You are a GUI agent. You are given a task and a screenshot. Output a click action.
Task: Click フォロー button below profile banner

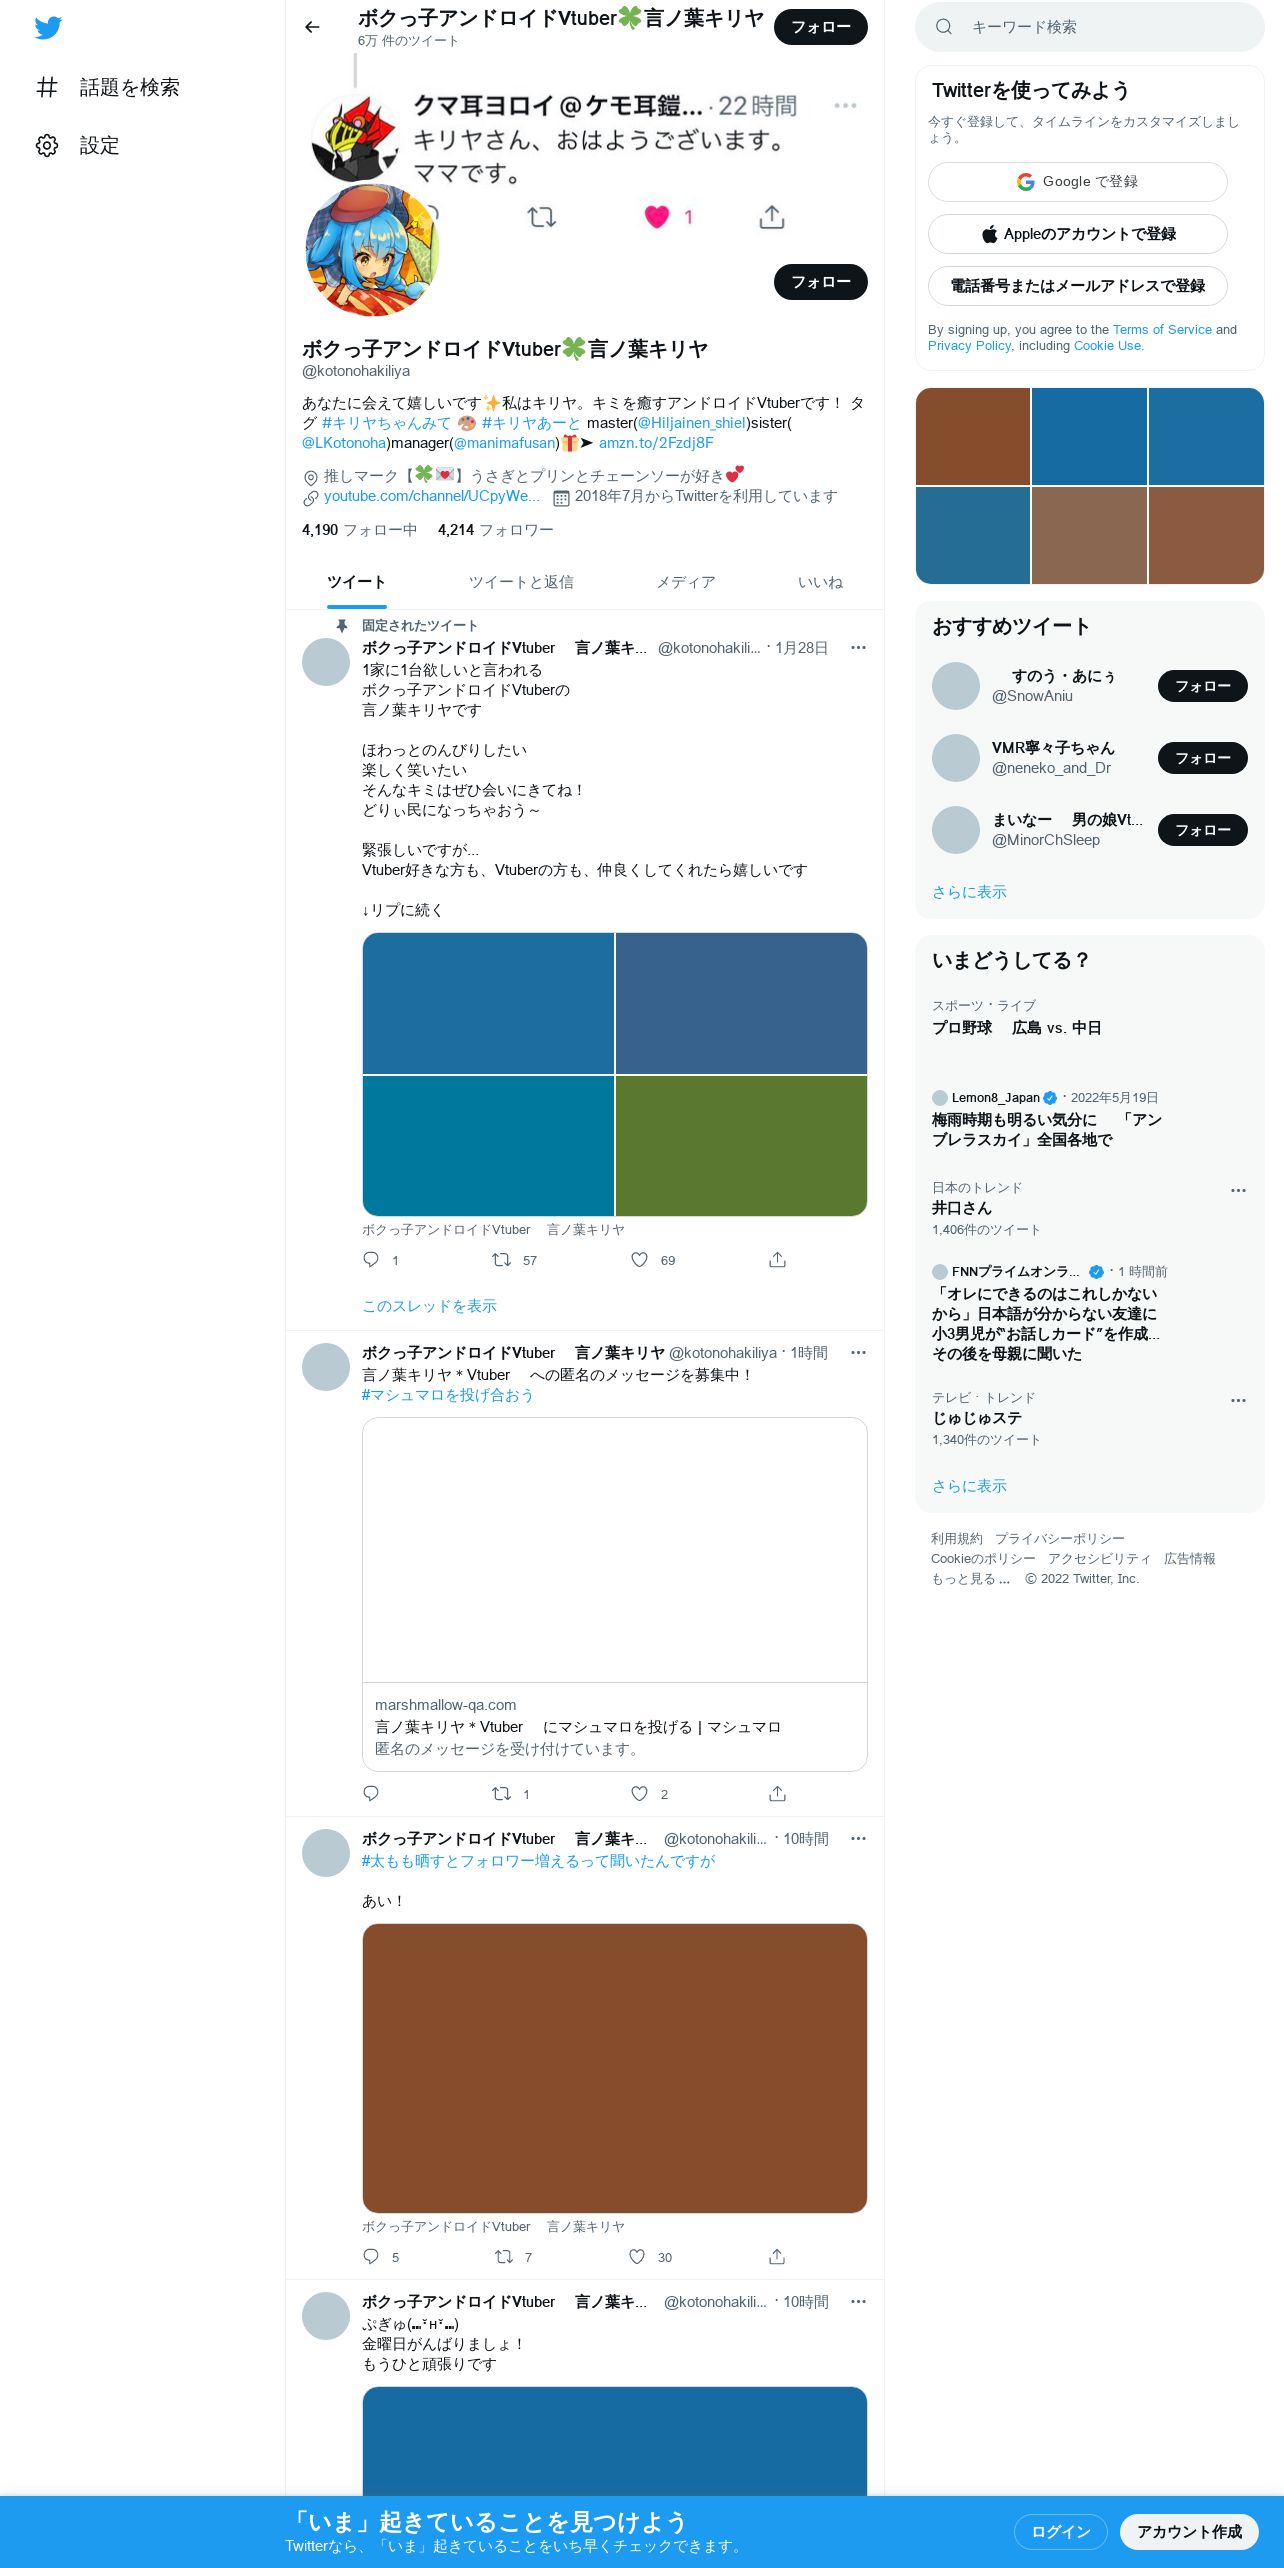pyautogui.click(x=821, y=282)
